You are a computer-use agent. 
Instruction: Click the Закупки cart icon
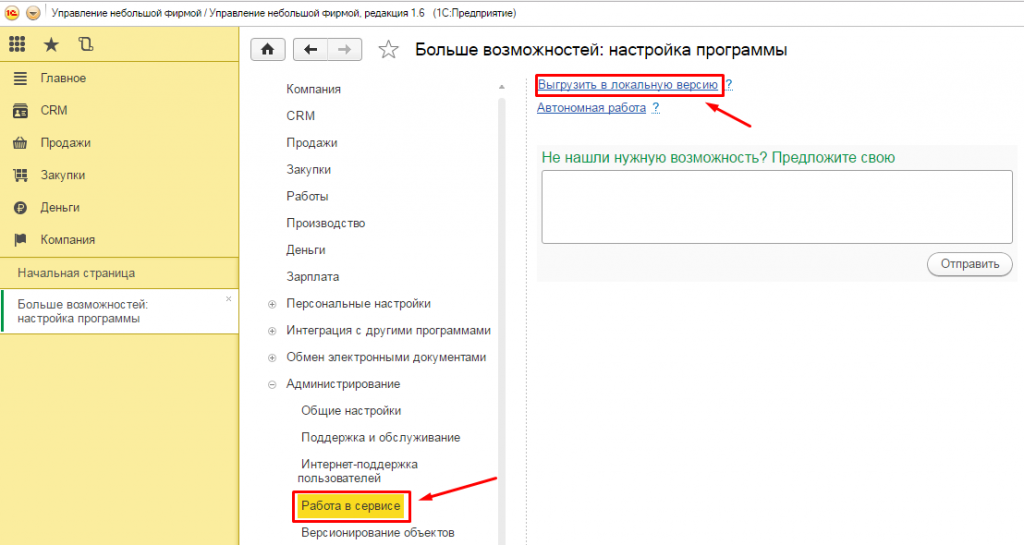[20, 175]
